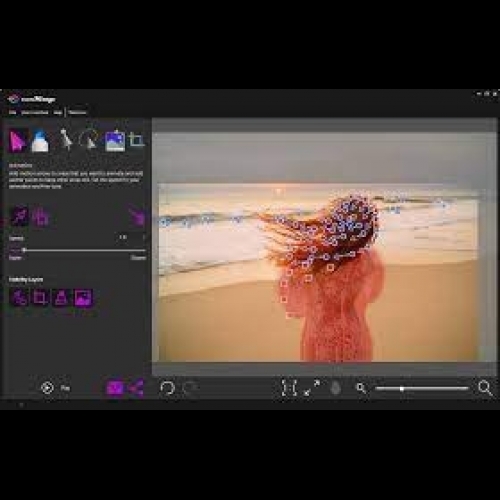Click the Undo arrow

tap(167, 388)
